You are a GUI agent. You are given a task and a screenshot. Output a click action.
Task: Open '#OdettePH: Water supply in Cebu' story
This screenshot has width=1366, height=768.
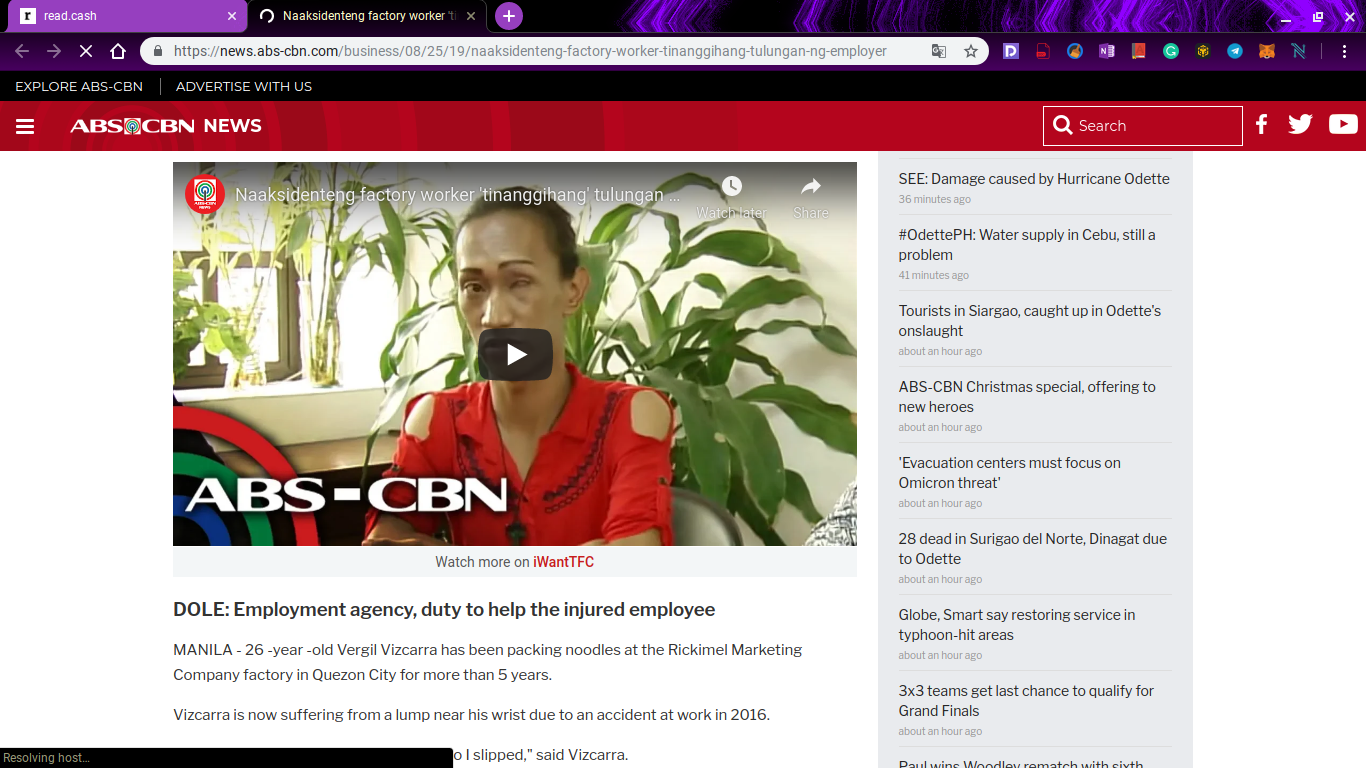[x=1027, y=245]
